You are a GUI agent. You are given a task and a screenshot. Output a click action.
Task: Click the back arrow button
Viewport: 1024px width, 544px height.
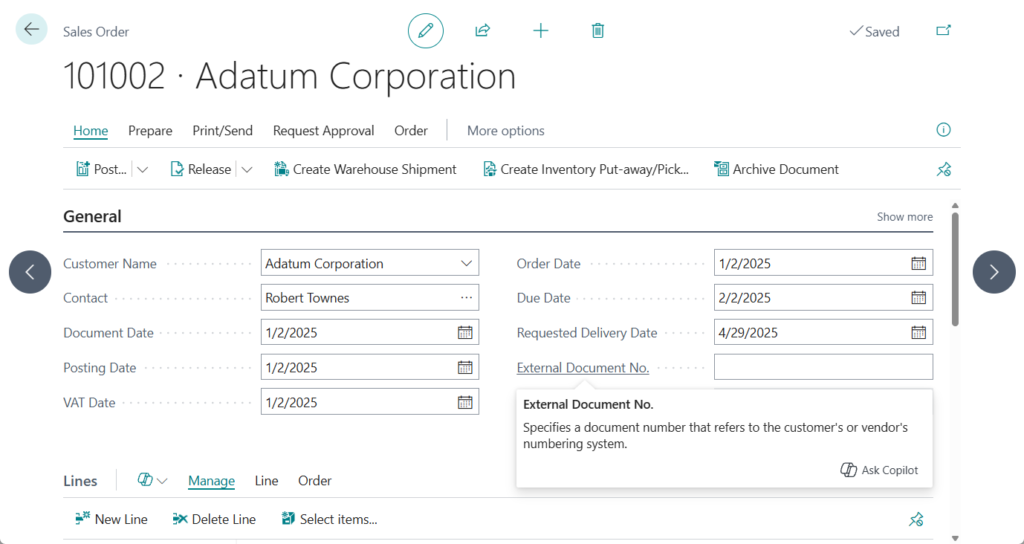[x=31, y=30]
